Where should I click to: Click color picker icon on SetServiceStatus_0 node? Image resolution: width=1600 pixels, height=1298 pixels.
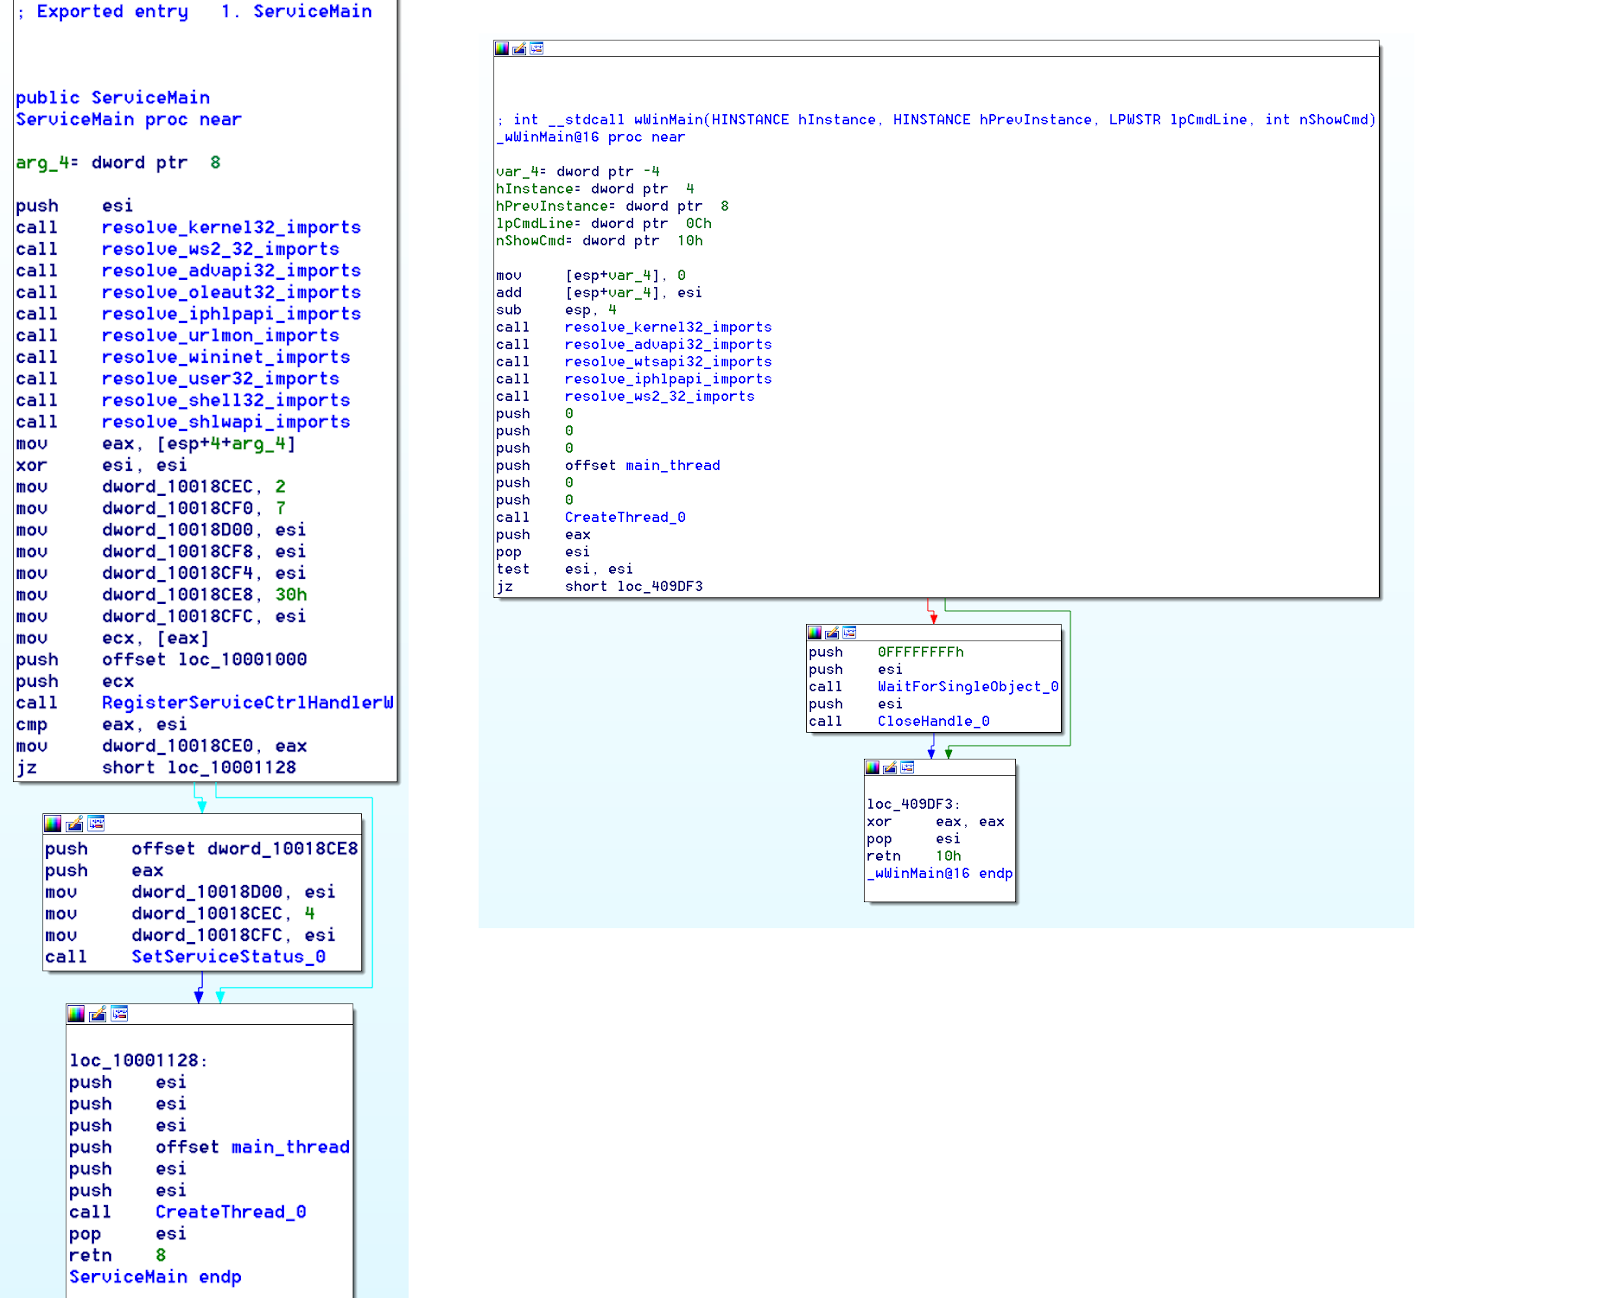point(53,824)
